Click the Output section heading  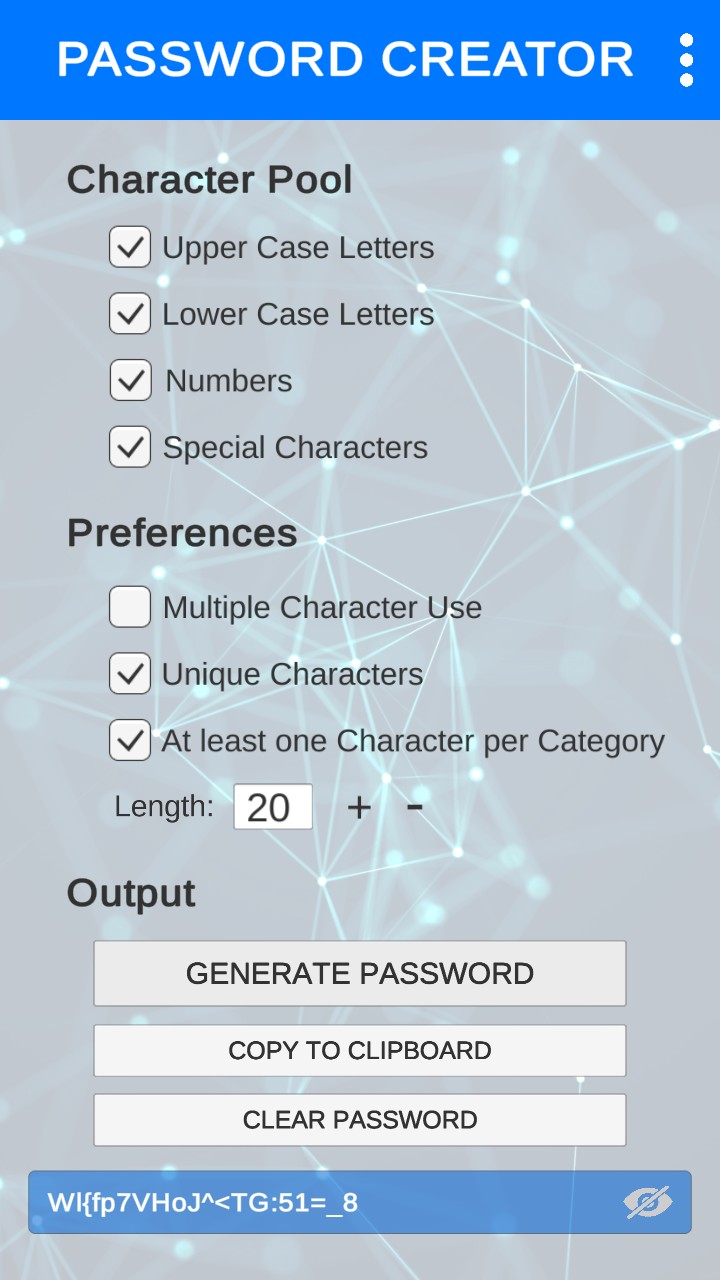tap(131, 893)
